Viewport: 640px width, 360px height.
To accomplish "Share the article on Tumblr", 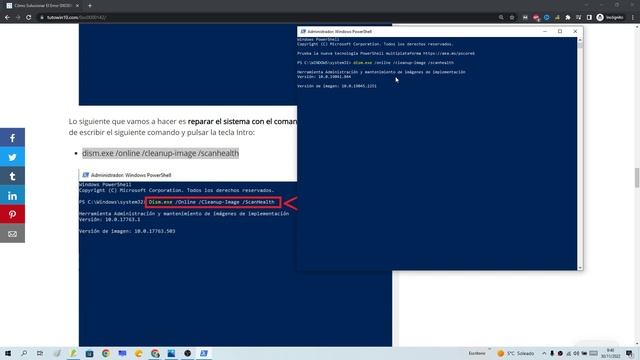I will pyautogui.click(x=12, y=176).
